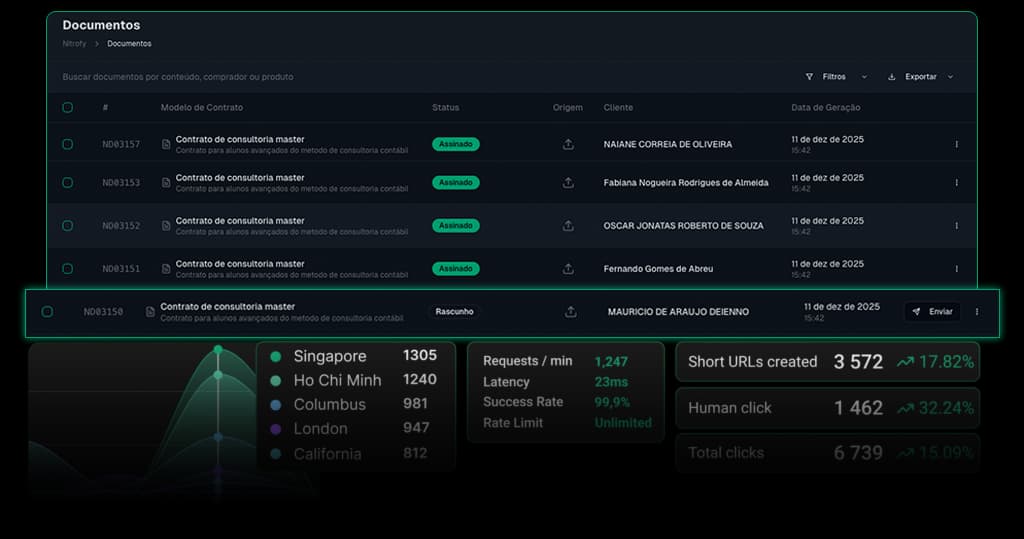
Task: Click the funnel filter icon
Action: (x=809, y=77)
